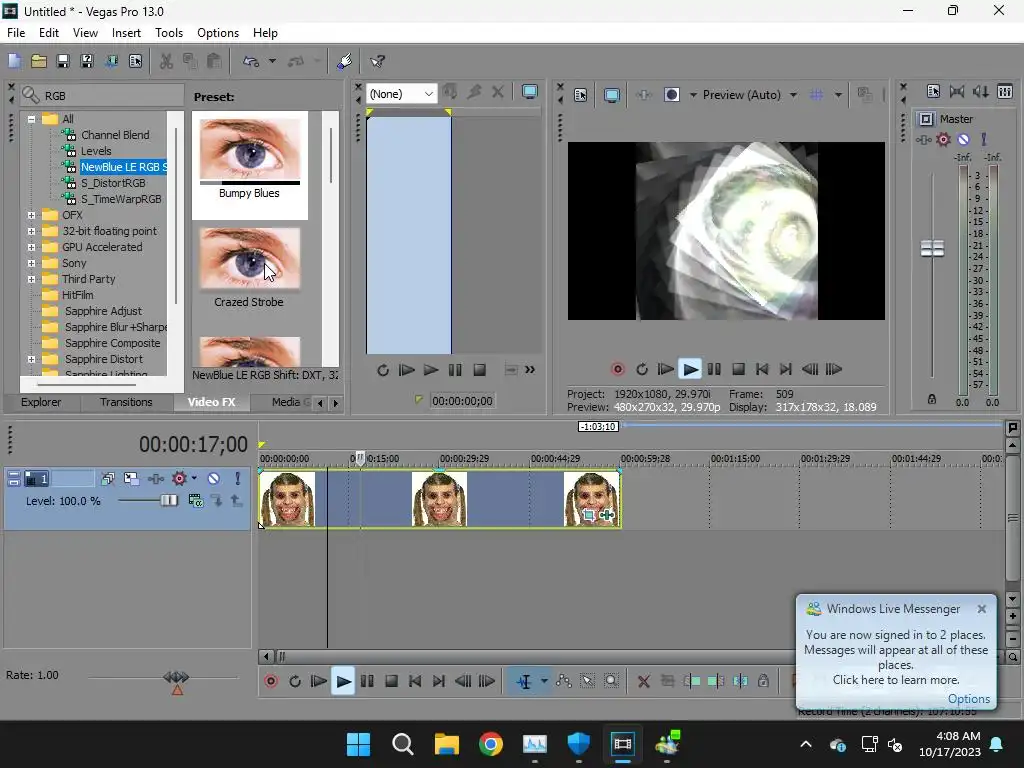The height and width of the screenshot is (768, 1024).
Task: Click the event pan/crop icon on the clip
Action: pyautogui.click(x=588, y=515)
